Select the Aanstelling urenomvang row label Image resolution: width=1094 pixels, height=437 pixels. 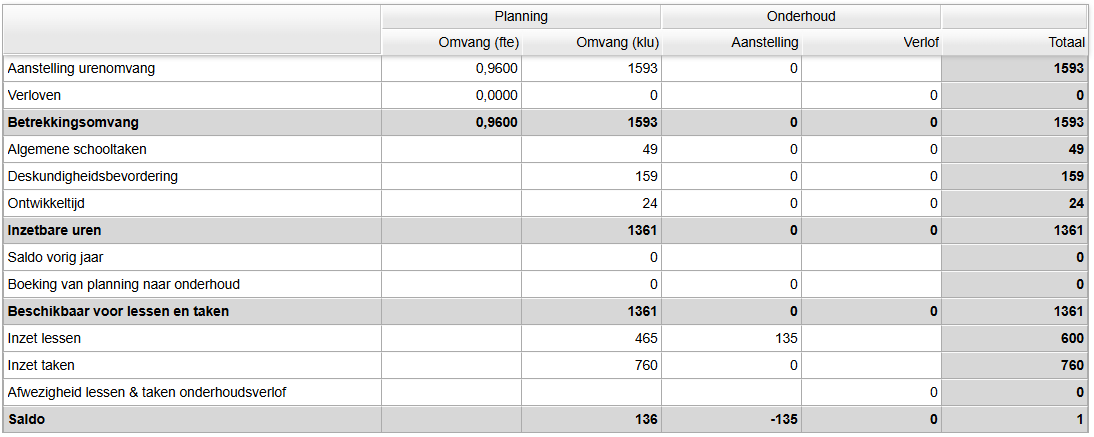(81, 69)
